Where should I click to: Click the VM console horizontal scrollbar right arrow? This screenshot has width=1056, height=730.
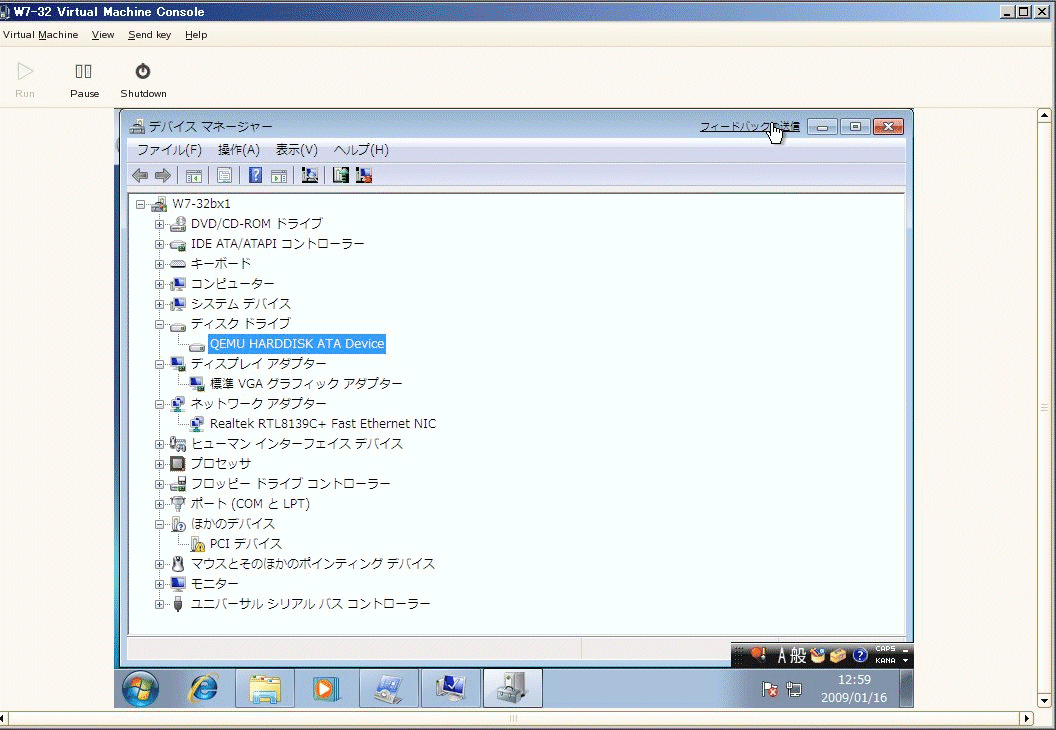coord(1027,719)
